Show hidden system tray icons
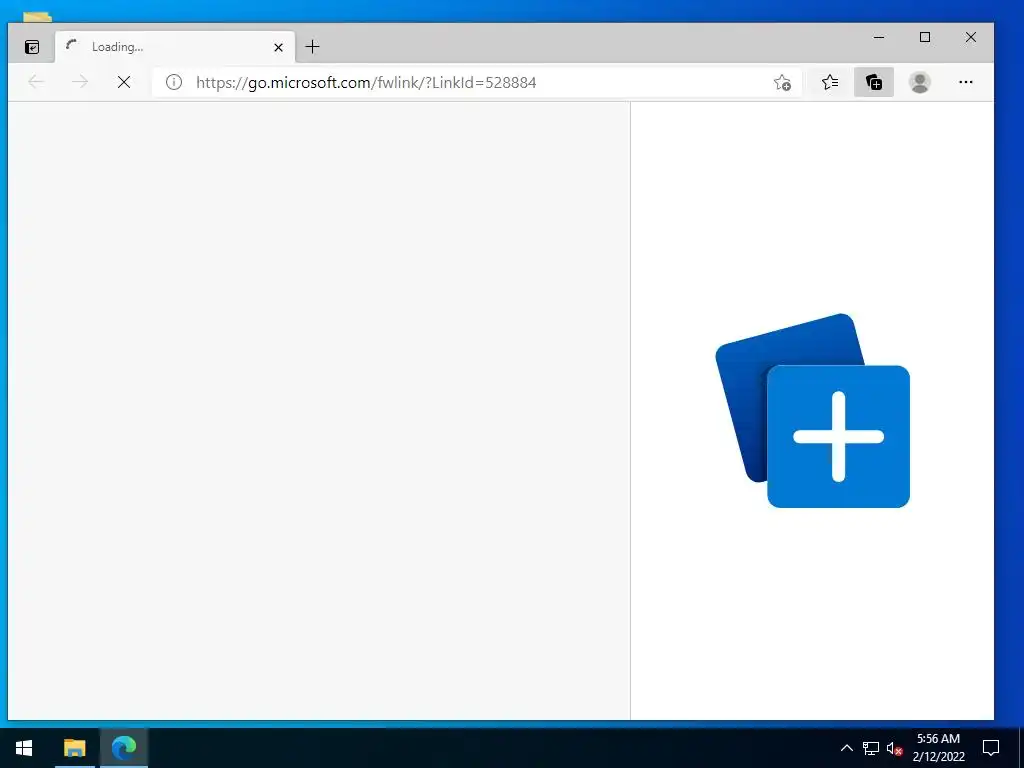 846,748
